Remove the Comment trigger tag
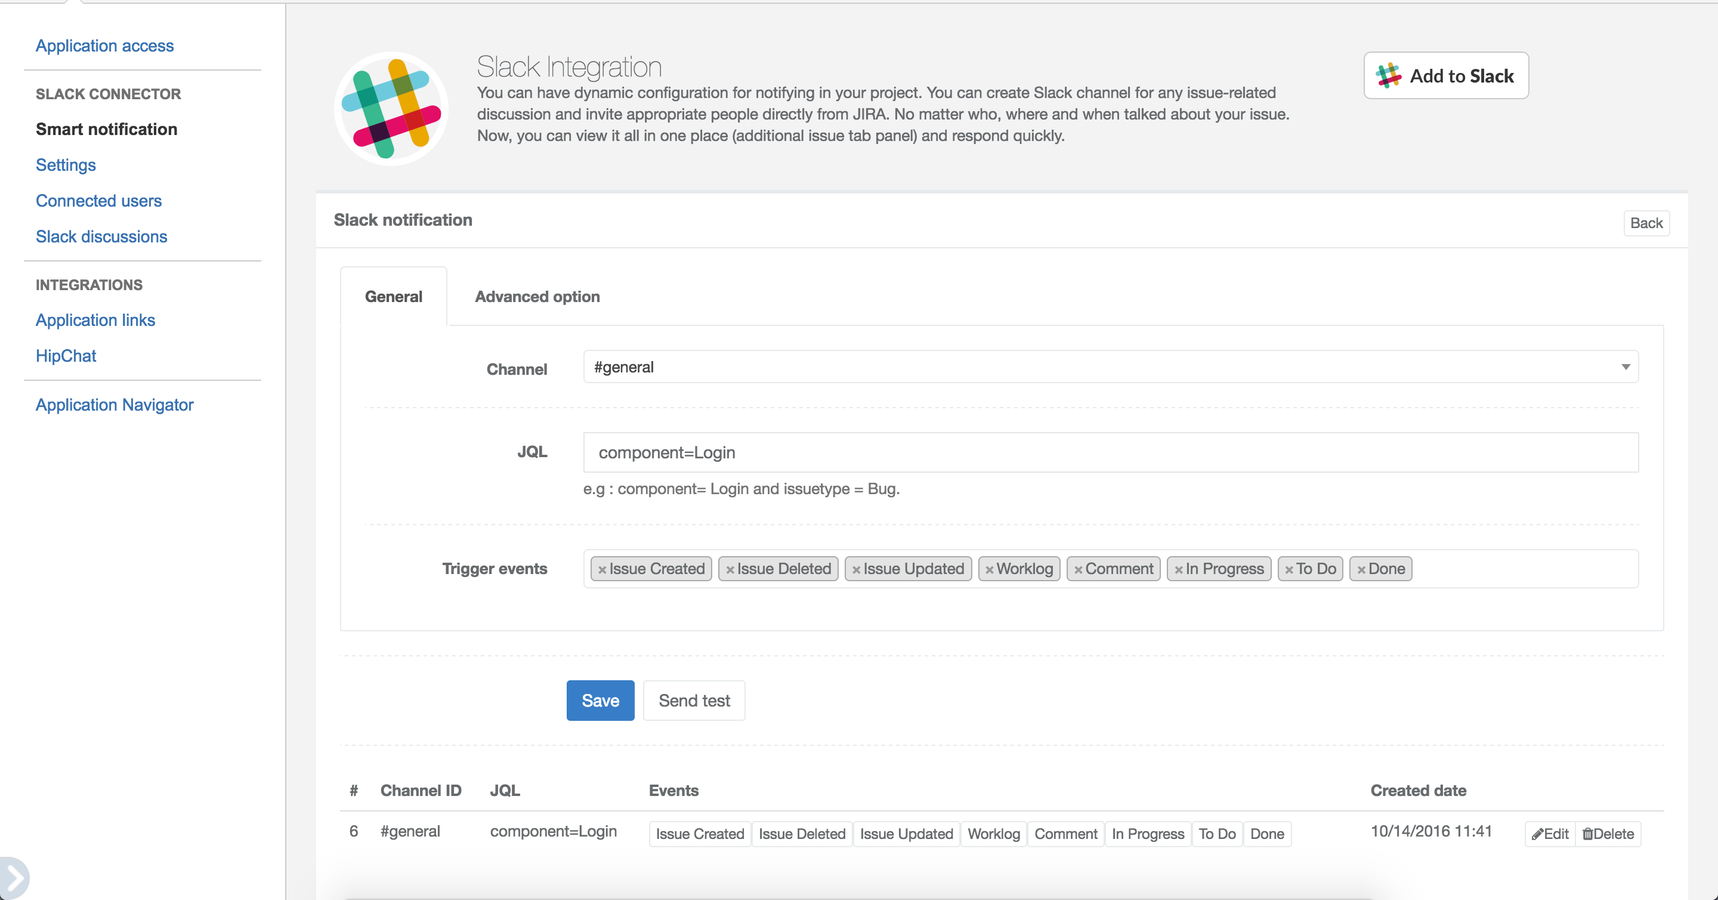Viewport: 1718px width, 900px height. pyautogui.click(x=1078, y=570)
